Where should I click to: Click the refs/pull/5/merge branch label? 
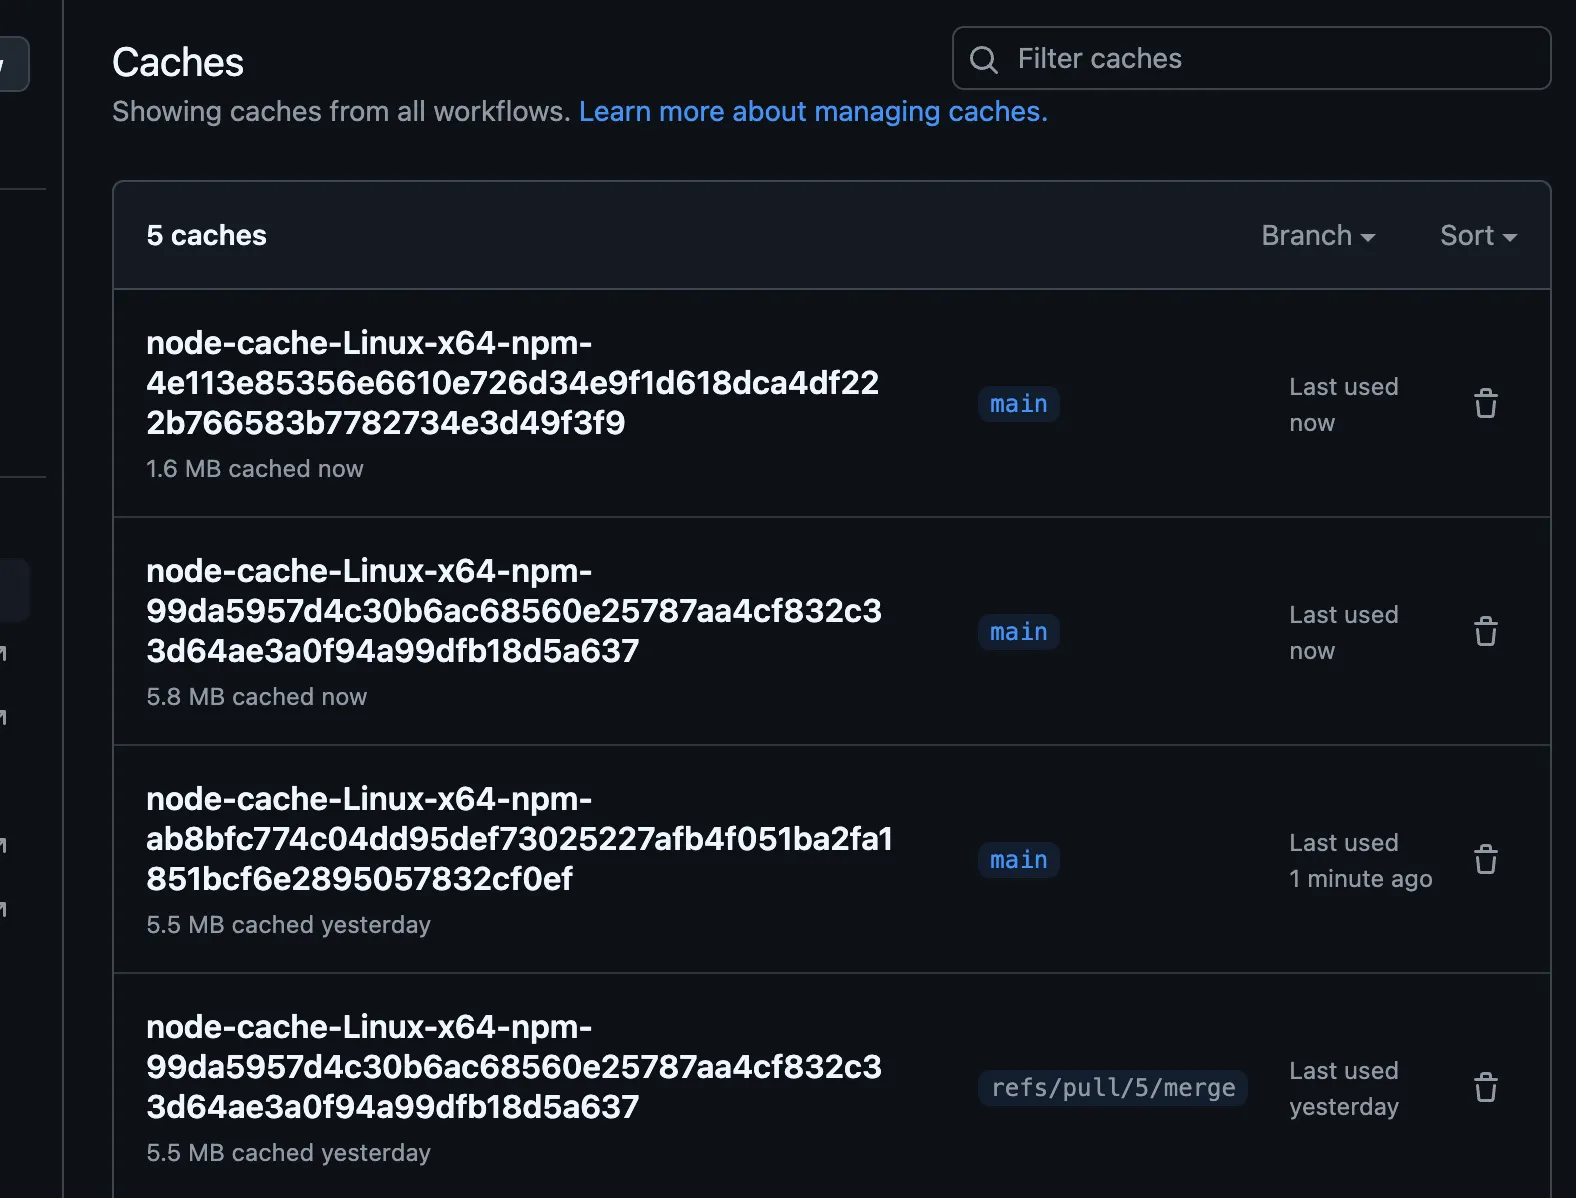1112,1088
